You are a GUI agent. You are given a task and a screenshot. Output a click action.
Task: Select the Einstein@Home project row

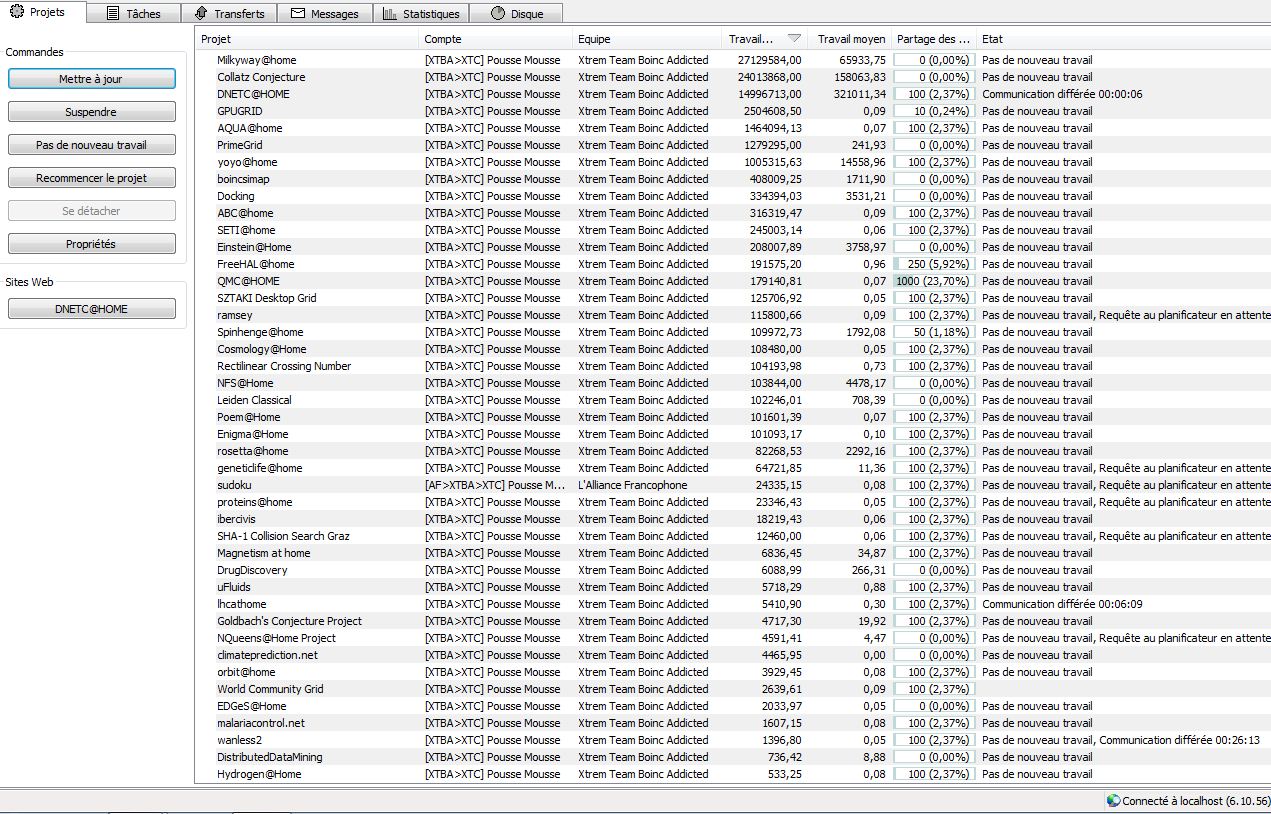tap(733, 247)
